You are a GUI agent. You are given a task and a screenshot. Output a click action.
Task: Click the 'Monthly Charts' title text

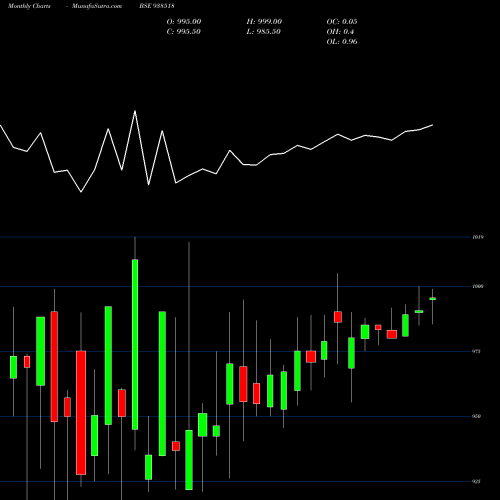[x=29, y=6]
